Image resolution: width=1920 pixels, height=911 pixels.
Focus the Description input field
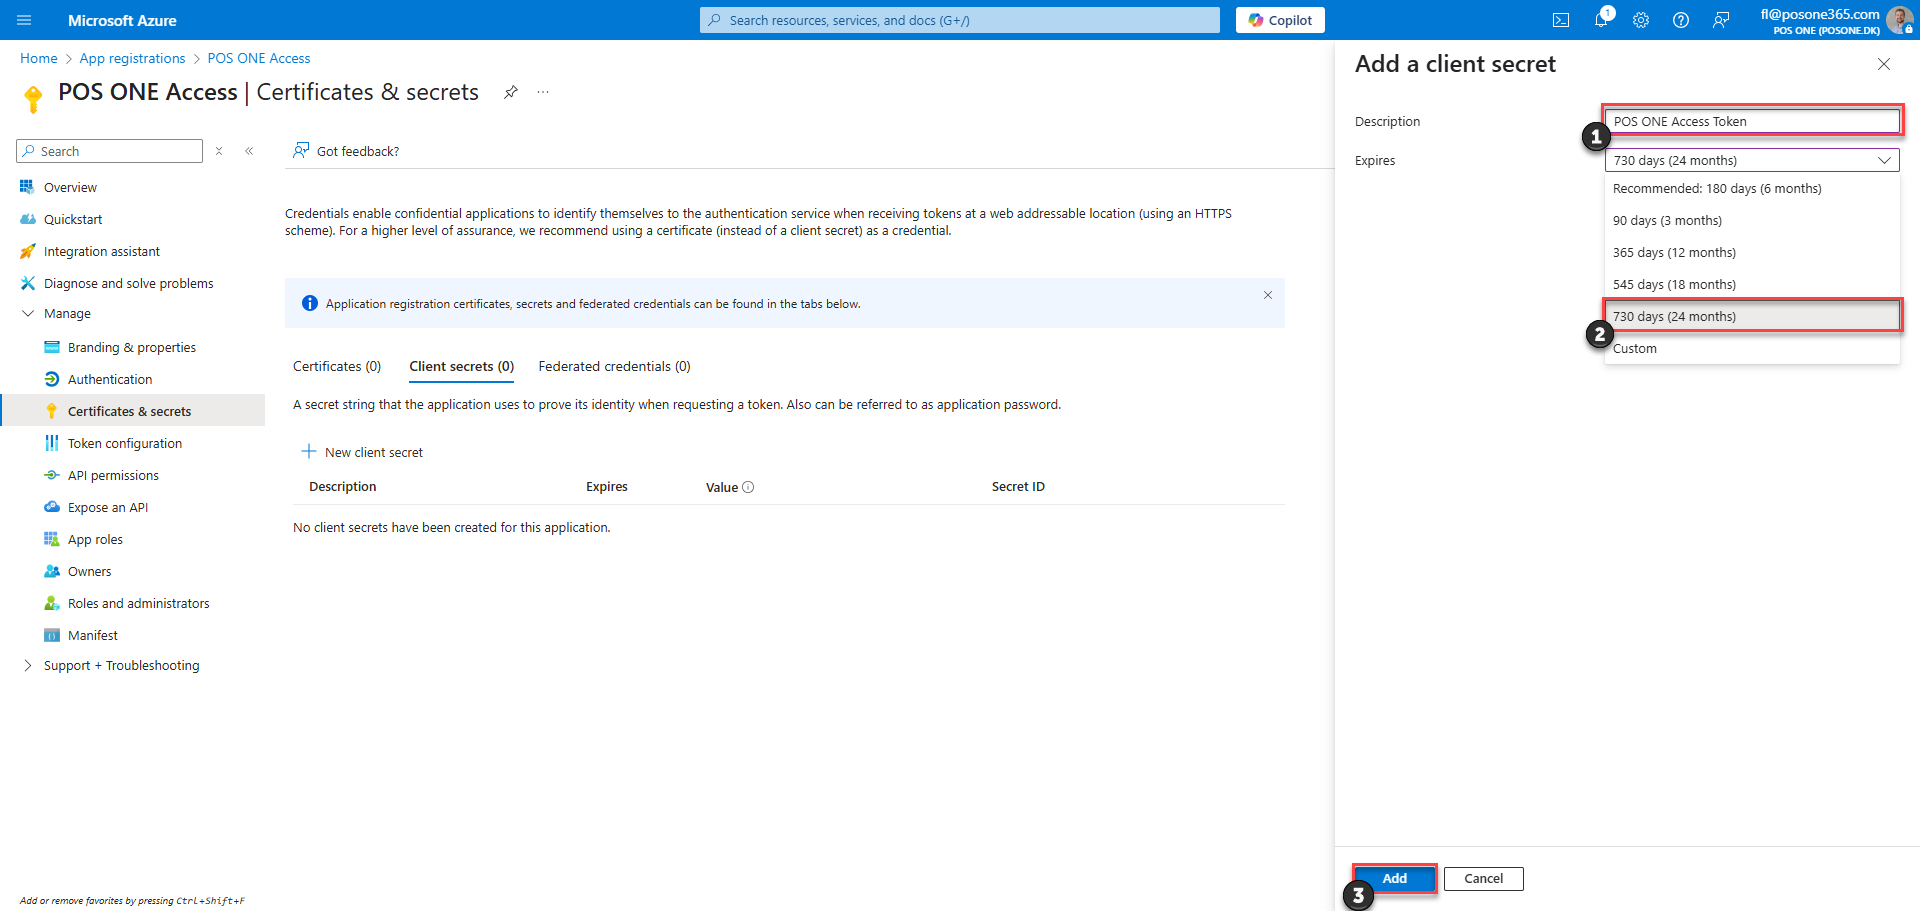(x=1752, y=121)
